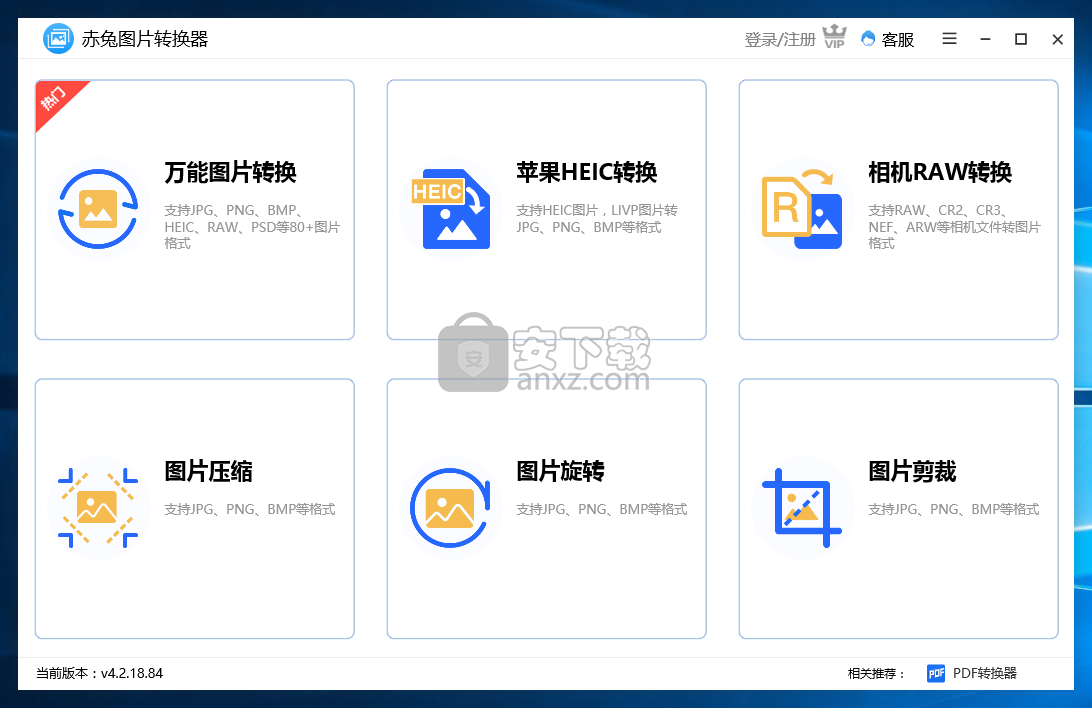This screenshot has width=1092, height=708.
Task: Click the 相关推荐： label
Action: pos(877,673)
